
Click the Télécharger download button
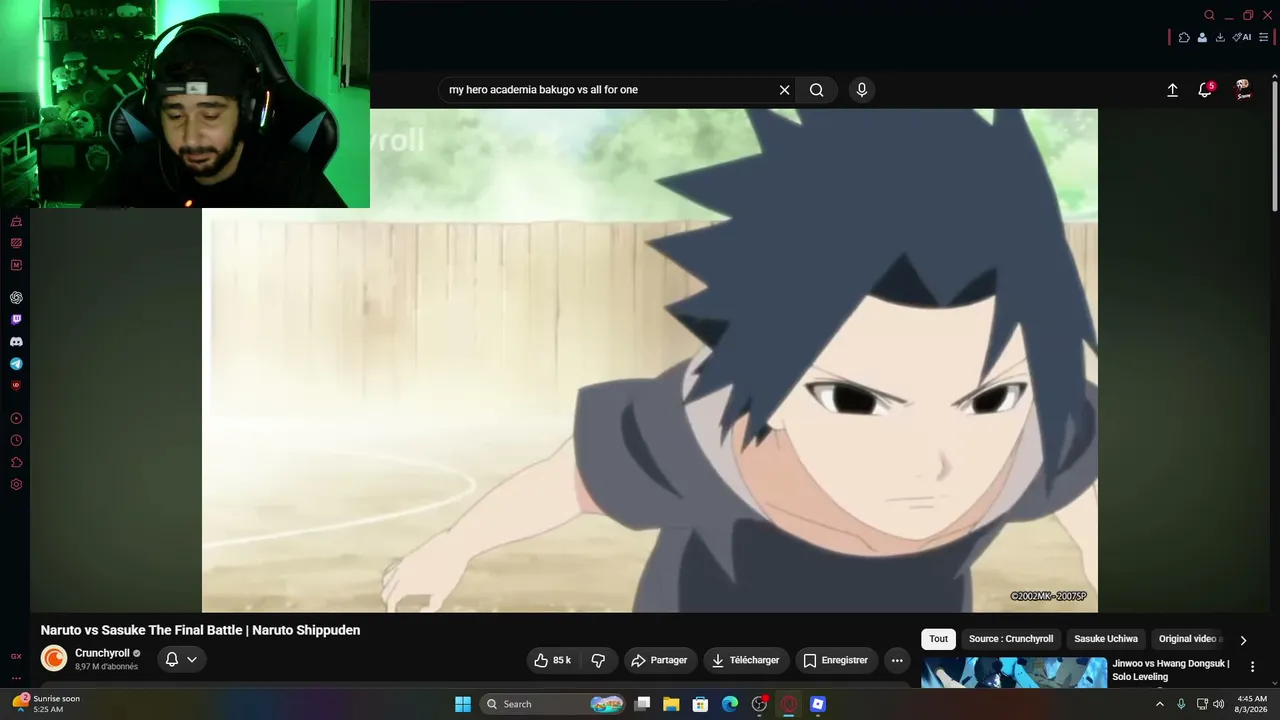point(746,660)
